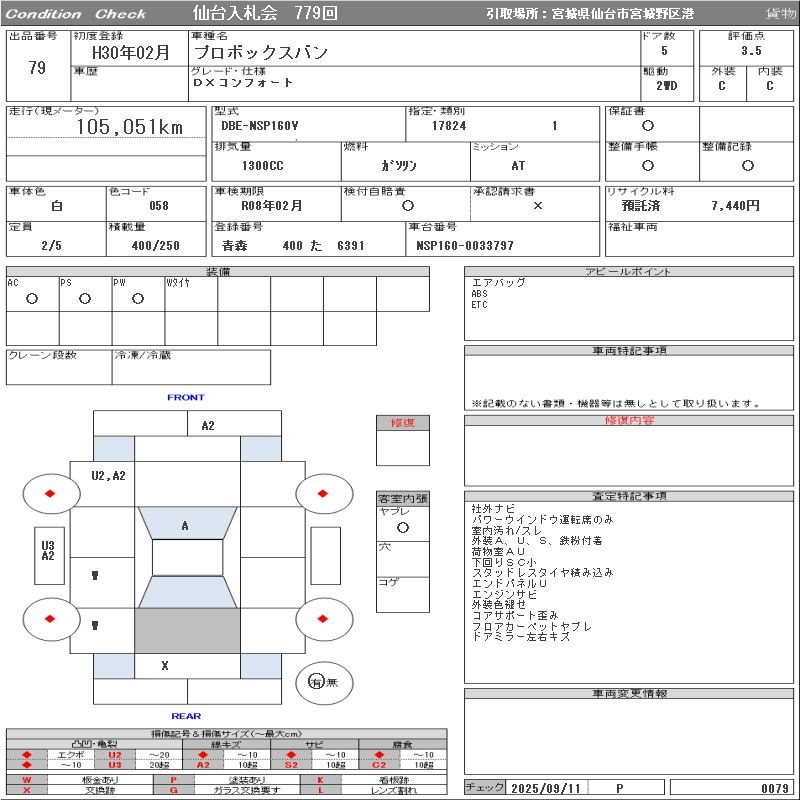Click the circle under ヤブレ in 客室内張

403,528
